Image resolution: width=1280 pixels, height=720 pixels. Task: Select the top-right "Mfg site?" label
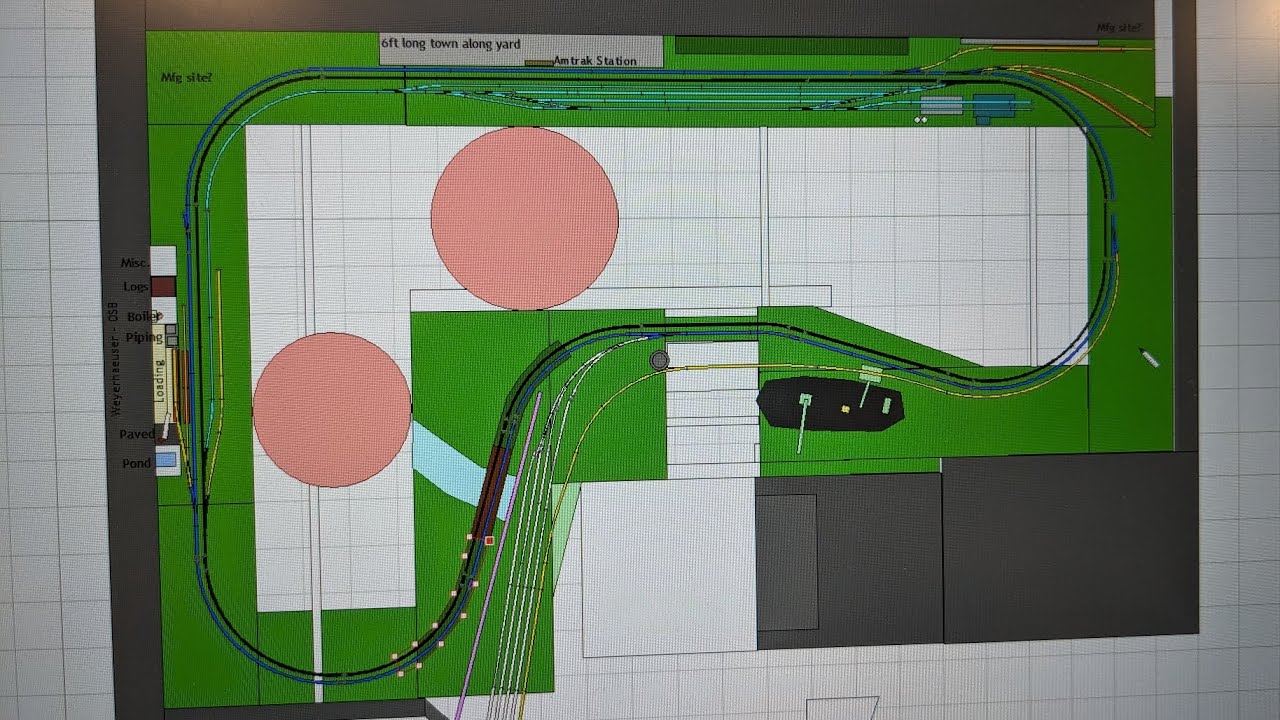1119,28
